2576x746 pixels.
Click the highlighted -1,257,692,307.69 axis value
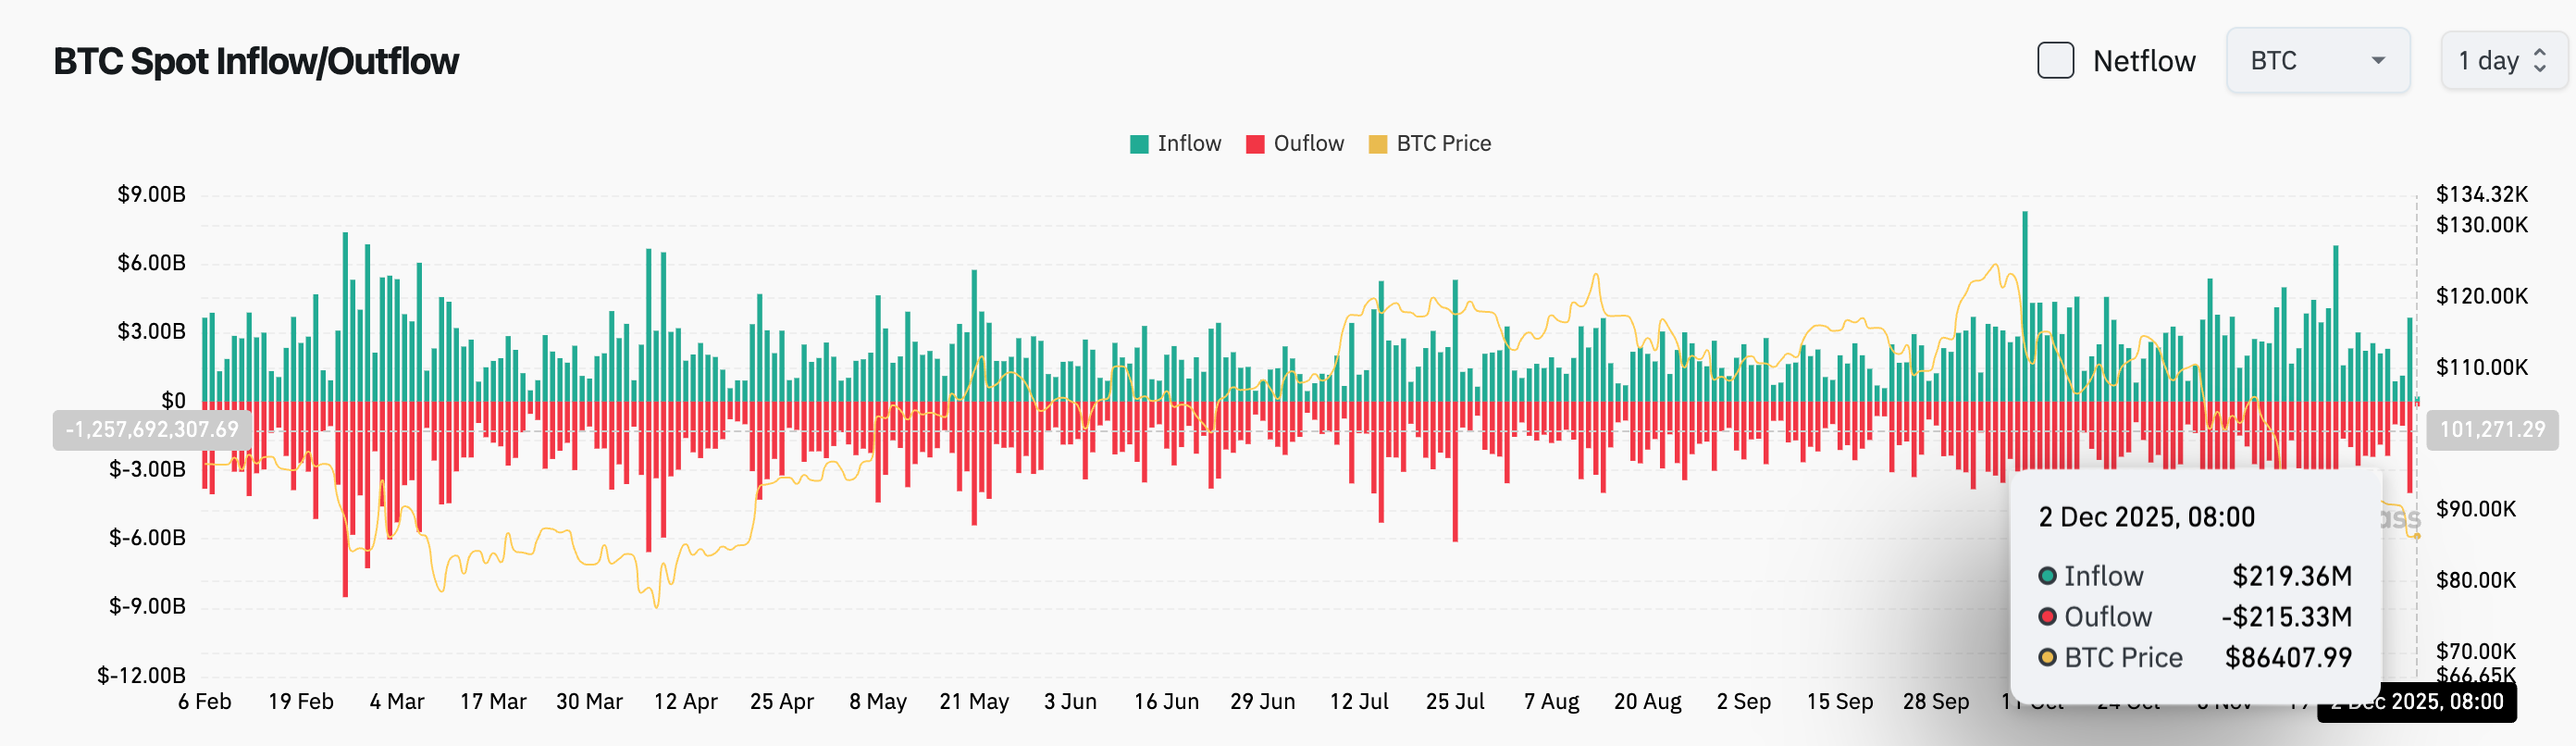153,430
